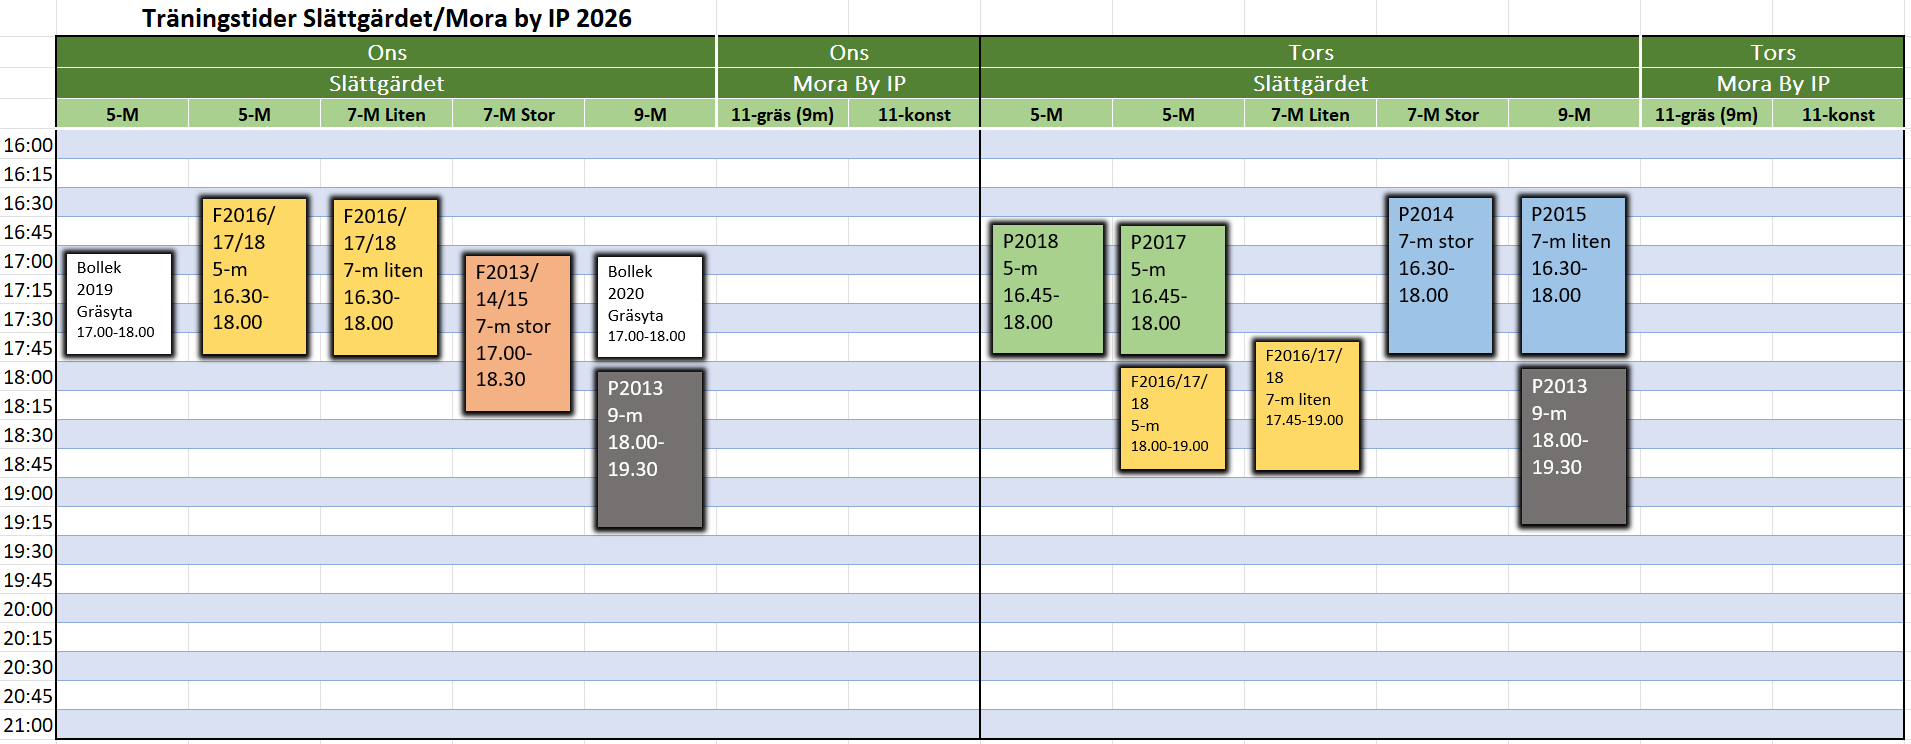Select the yellow F2016/17/18 5-m 18.00-19.00 block
1911x744 pixels.
(1173, 418)
